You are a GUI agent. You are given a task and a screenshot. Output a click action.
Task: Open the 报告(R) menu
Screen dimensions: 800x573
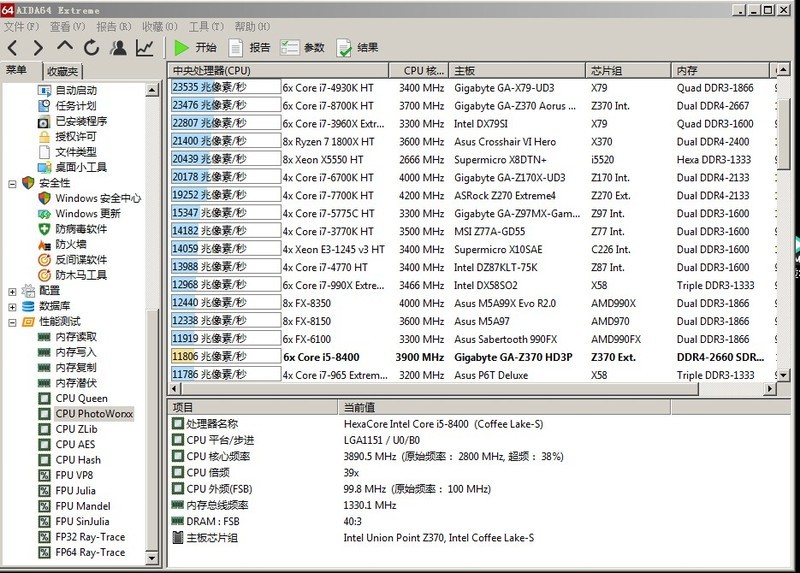pos(113,26)
